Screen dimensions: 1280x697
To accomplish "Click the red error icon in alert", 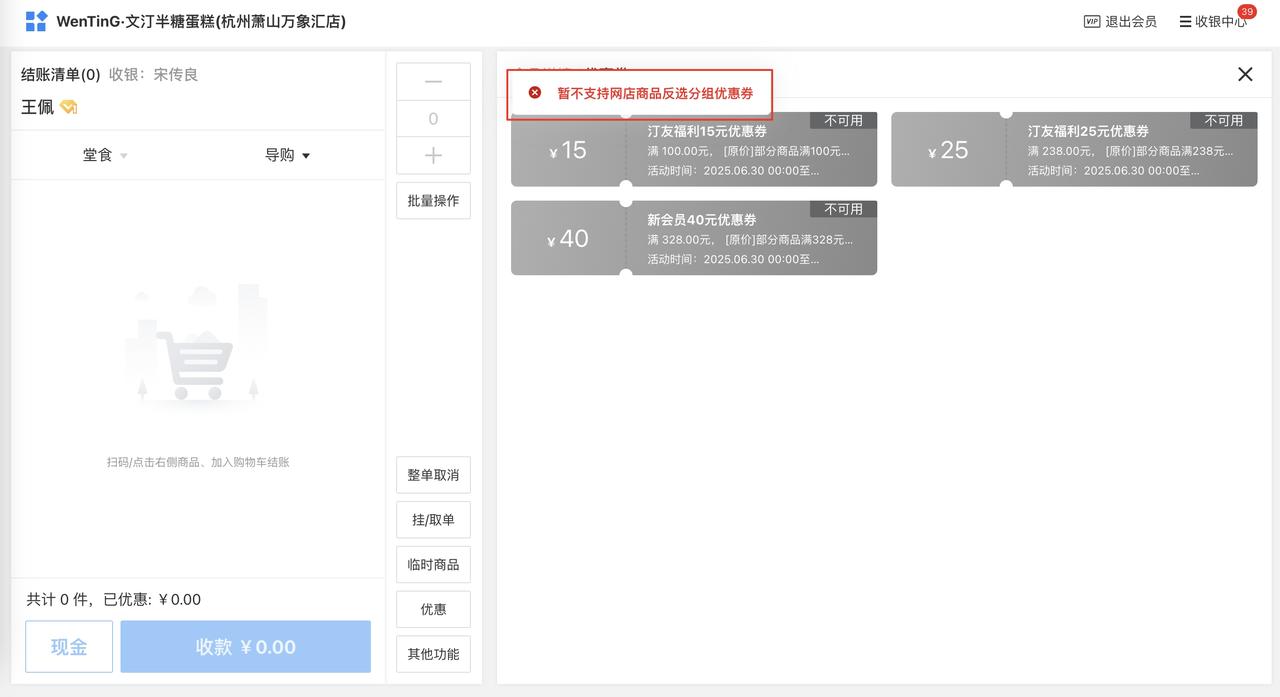I will [535, 93].
